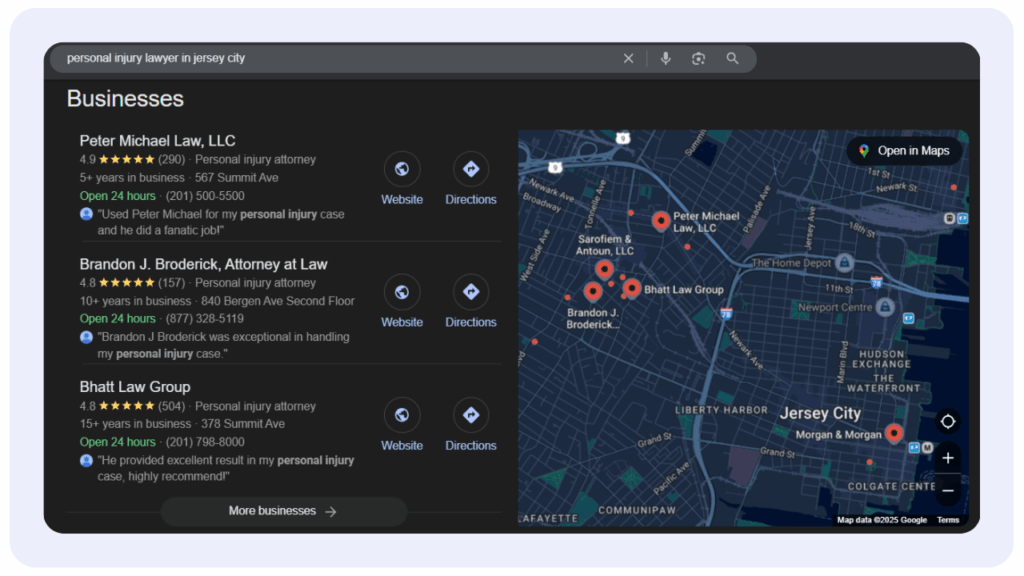1024x576 pixels.
Task: Click the (290) reviews count
Action: 172,159
